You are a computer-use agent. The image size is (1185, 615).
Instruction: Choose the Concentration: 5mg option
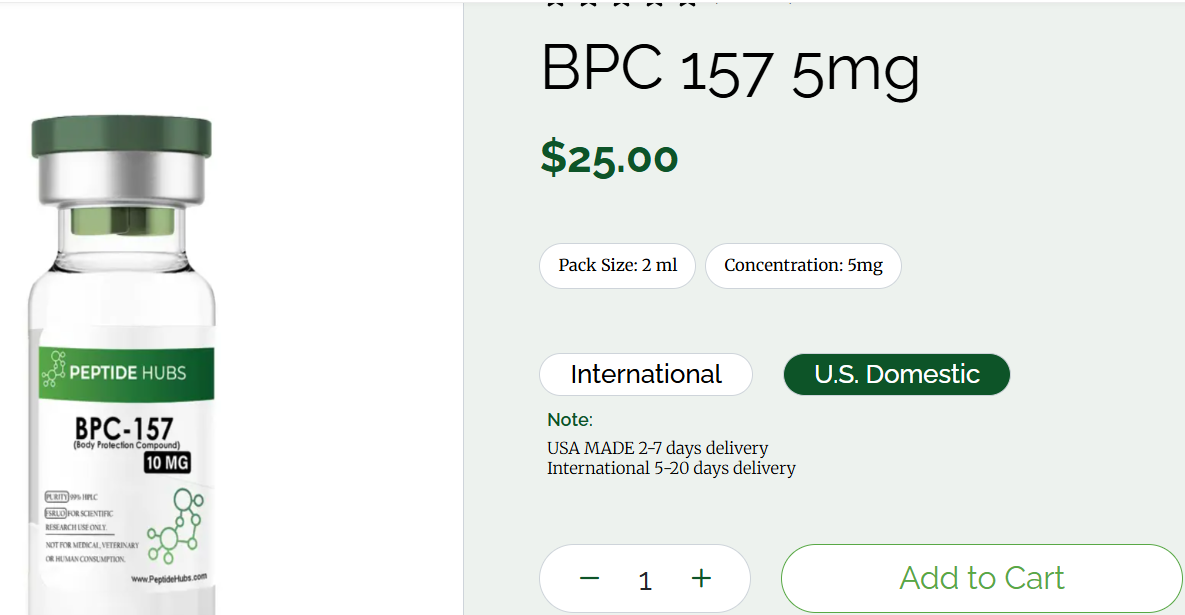[x=803, y=266]
